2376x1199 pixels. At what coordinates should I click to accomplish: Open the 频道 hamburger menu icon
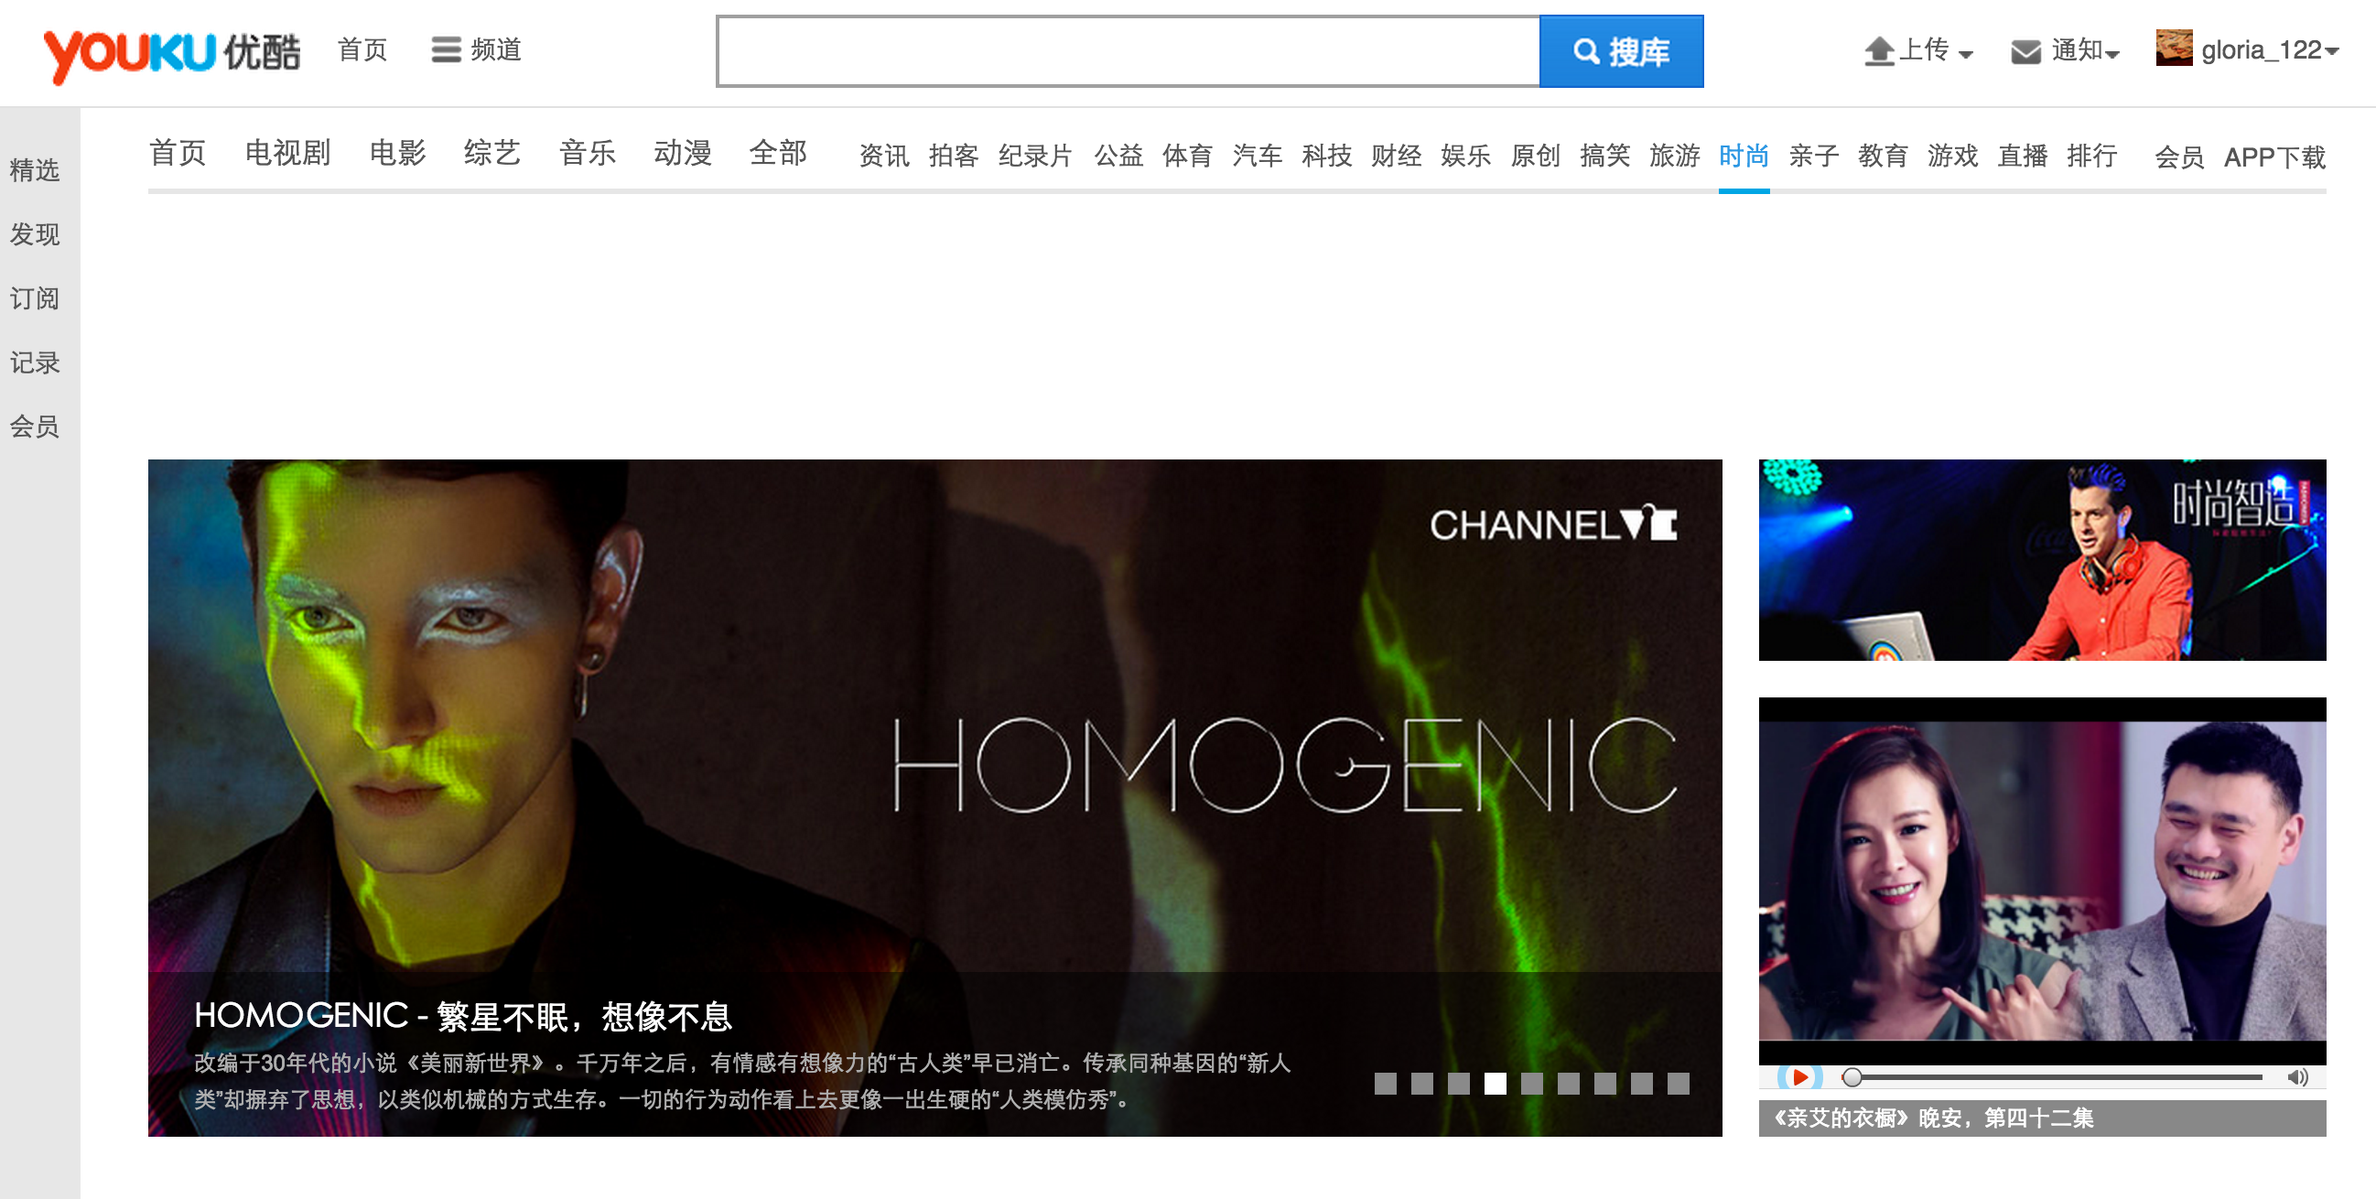[x=446, y=50]
